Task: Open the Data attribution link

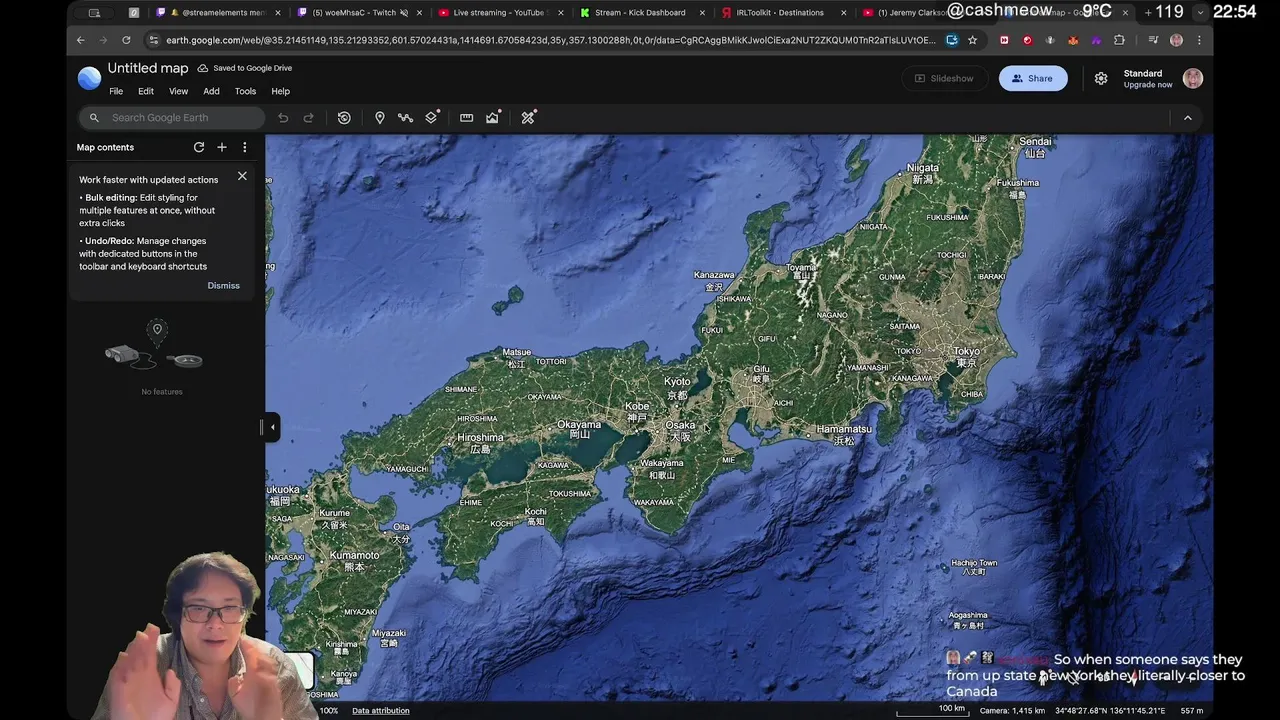Action: [381, 711]
